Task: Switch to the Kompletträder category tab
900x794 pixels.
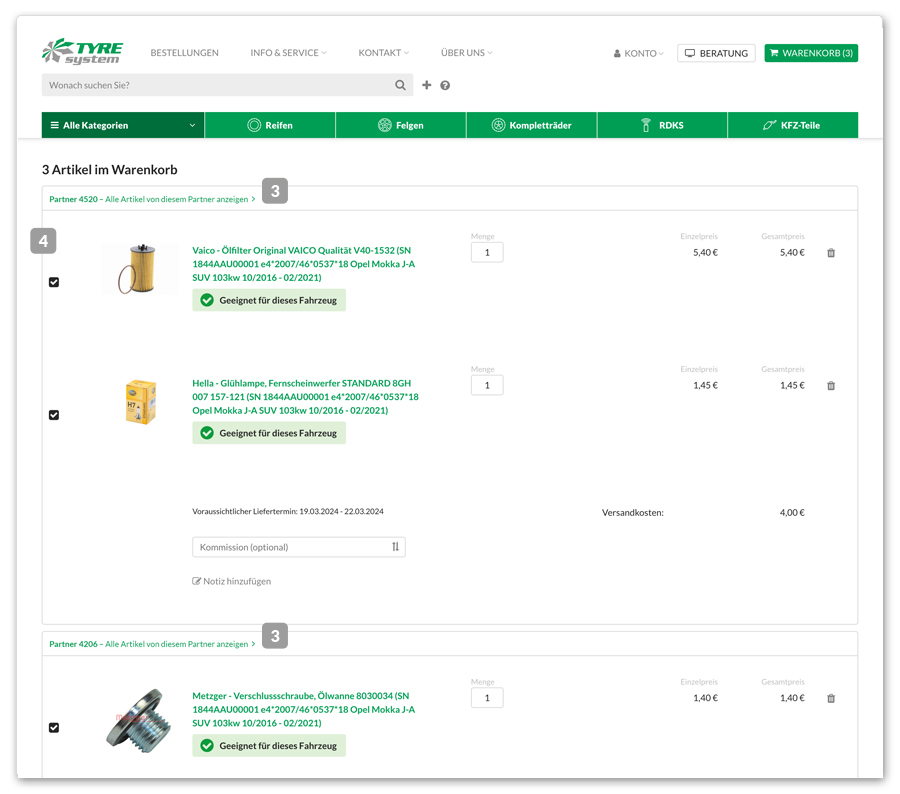Action: [532, 125]
